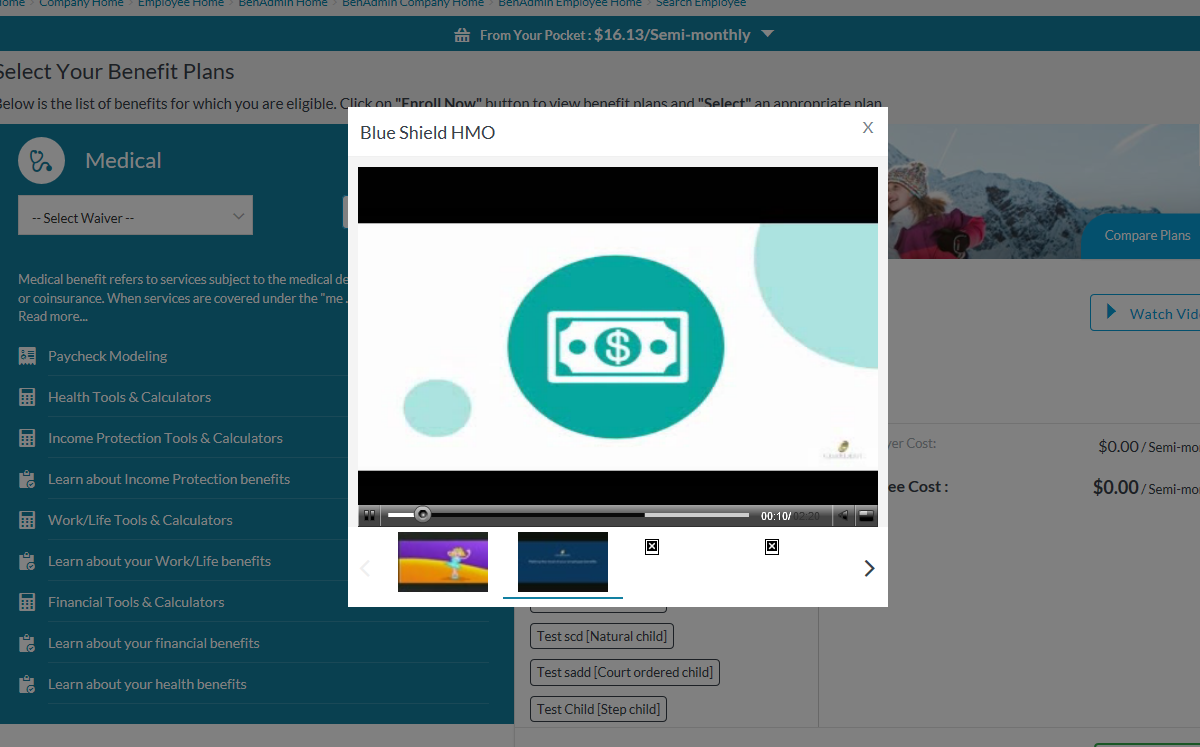The height and width of the screenshot is (747, 1200).
Task: Click the Medical stethoscope icon
Action: pos(41,160)
